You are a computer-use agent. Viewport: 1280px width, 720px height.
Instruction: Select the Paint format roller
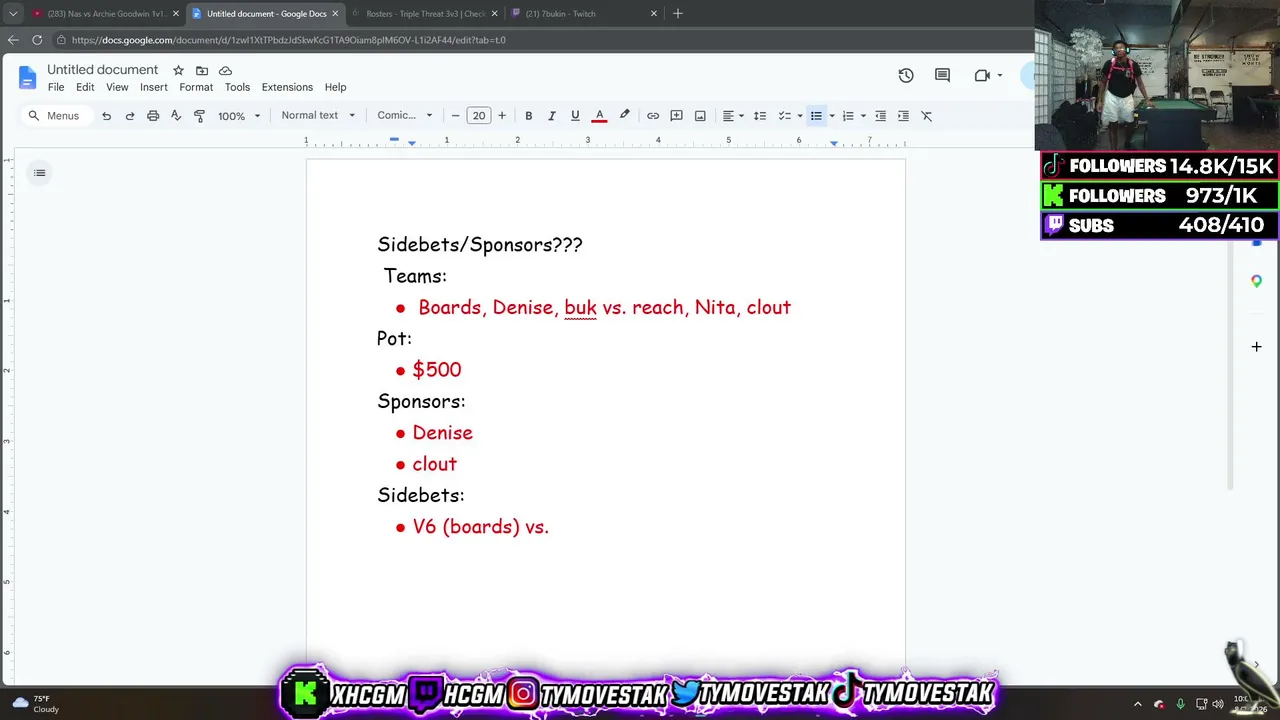click(199, 116)
